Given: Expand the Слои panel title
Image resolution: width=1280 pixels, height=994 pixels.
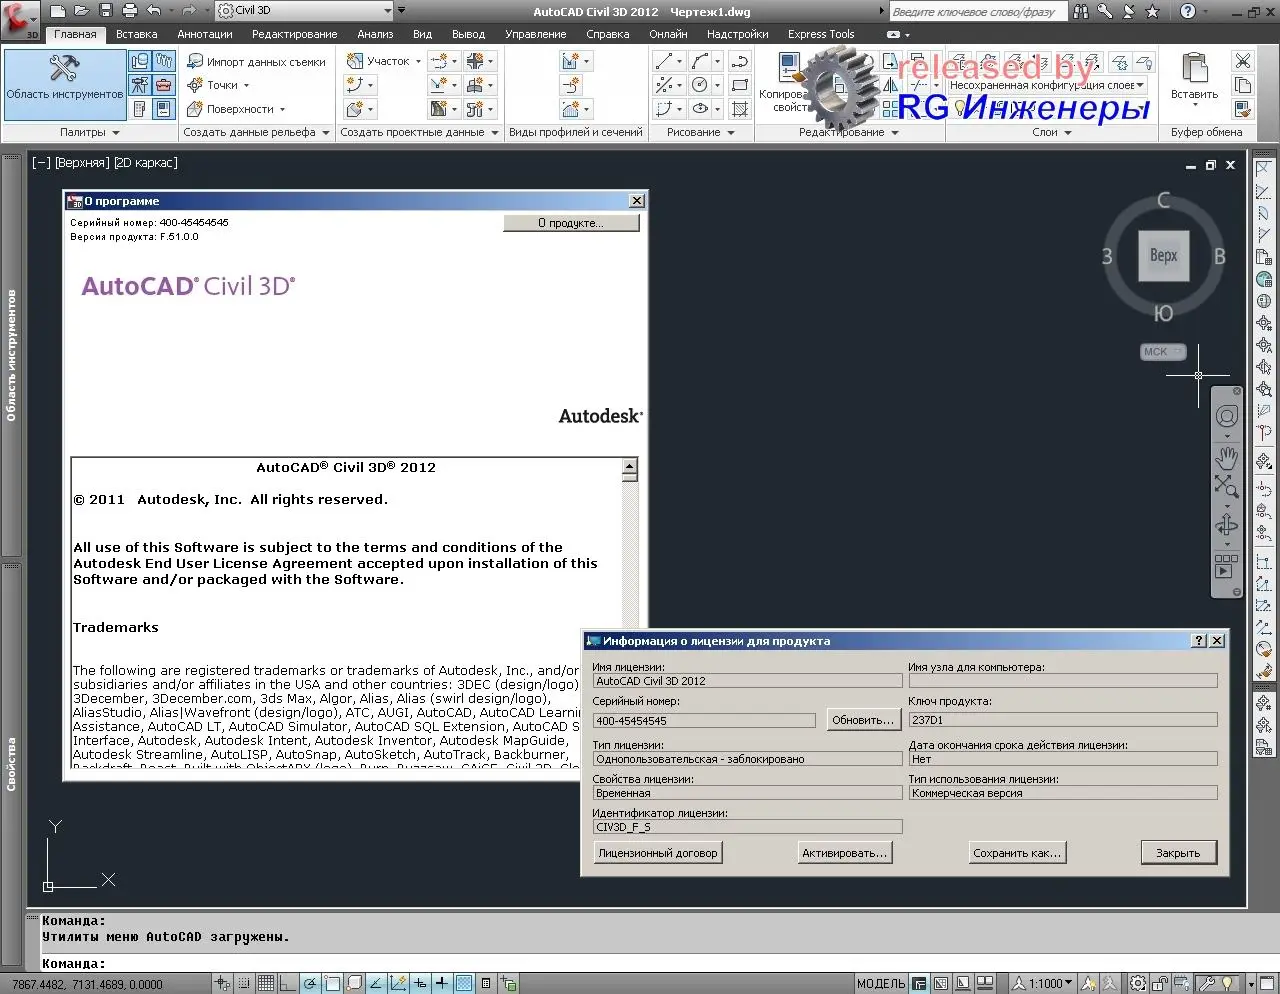Looking at the screenshot, I should 1052,132.
